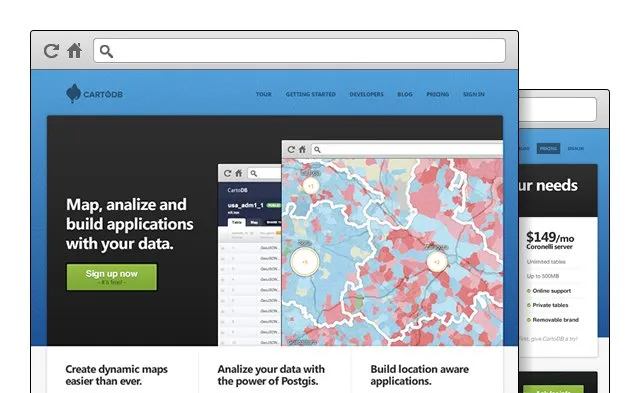The width and height of the screenshot is (640, 393).
Task: Click the Table tab in the embedded table window
Action: coord(237,222)
